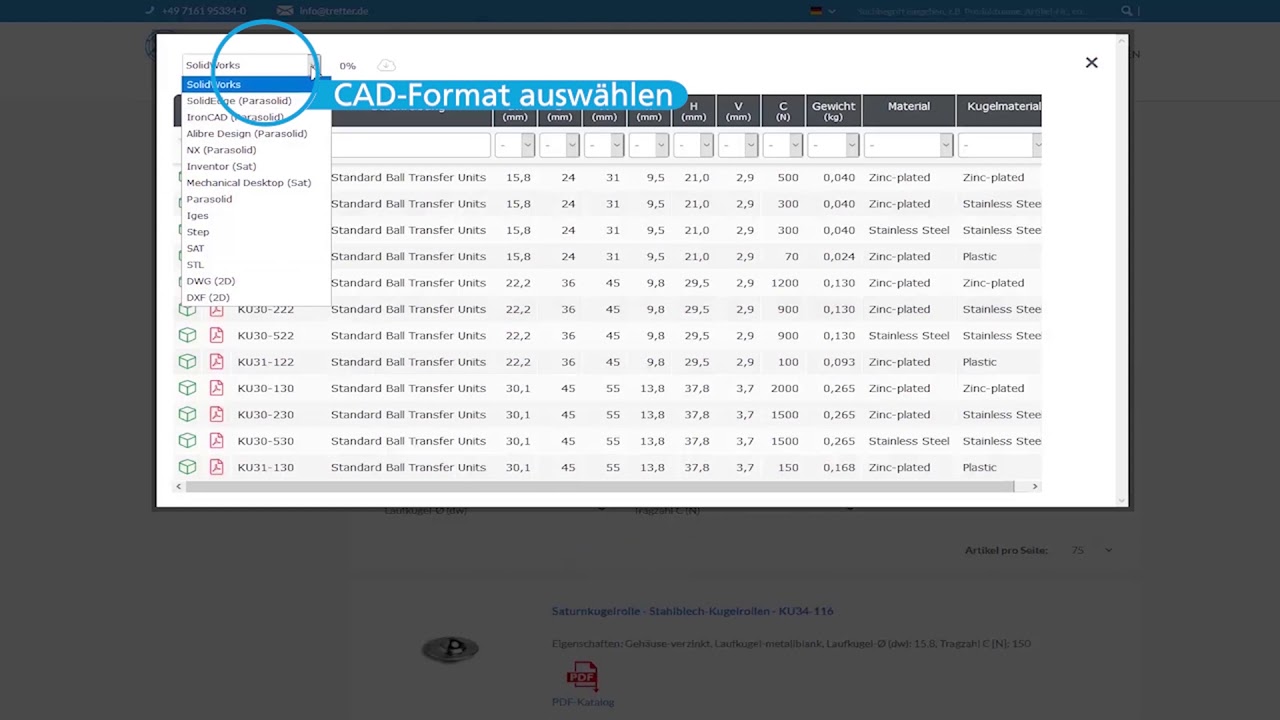Sort by the C (N) column header
This screenshot has width=1280, height=720.
click(x=783, y=111)
